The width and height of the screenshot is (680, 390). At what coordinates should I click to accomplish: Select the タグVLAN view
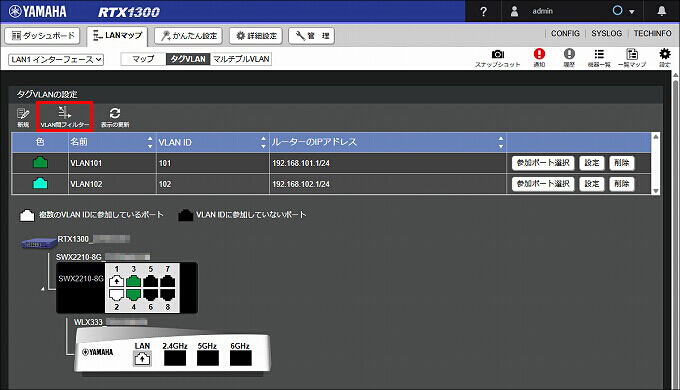click(188, 59)
